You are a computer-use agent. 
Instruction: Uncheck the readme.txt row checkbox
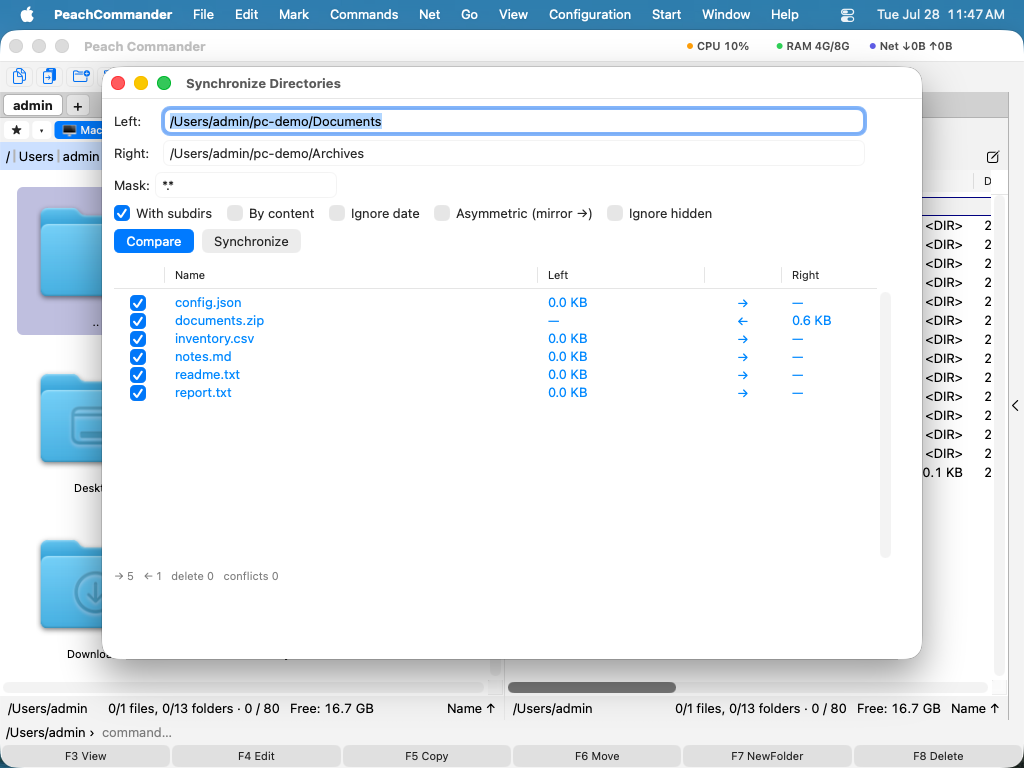coord(138,375)
